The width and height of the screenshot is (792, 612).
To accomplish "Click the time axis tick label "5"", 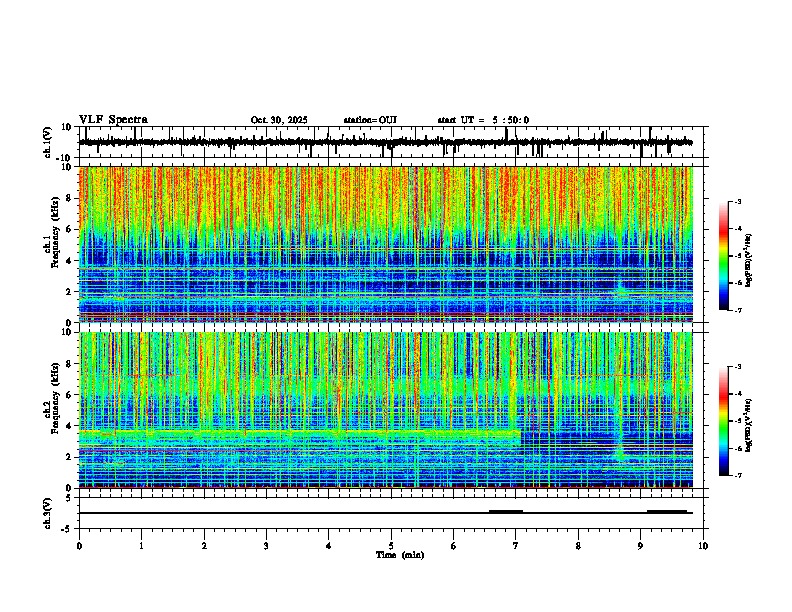I will point(391,546).
